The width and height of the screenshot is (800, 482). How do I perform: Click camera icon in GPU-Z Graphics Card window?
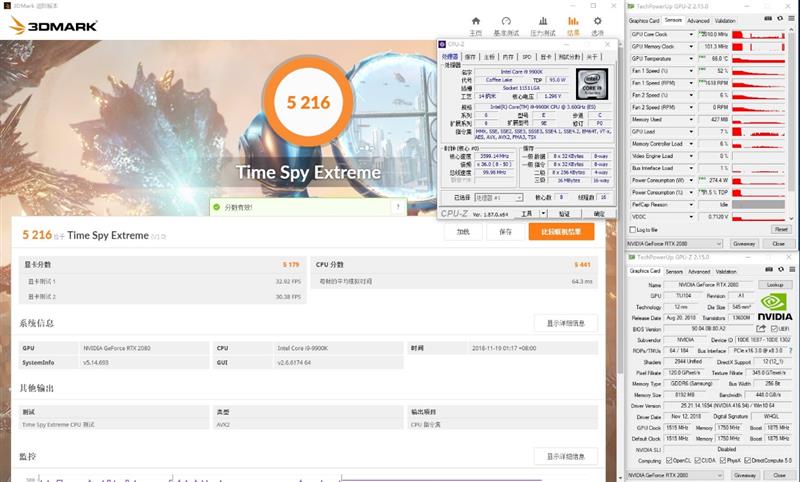pyautogui.click(x=769, y=270)
